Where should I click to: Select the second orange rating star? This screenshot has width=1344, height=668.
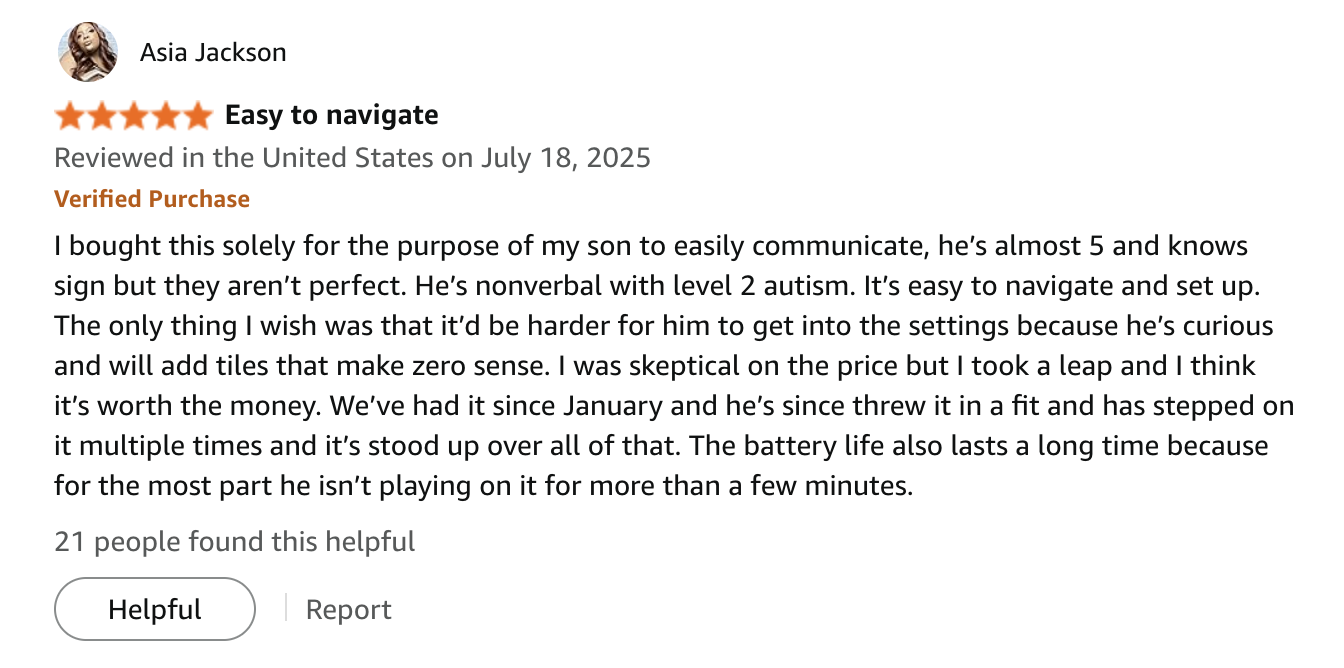[x=102, y=116]
